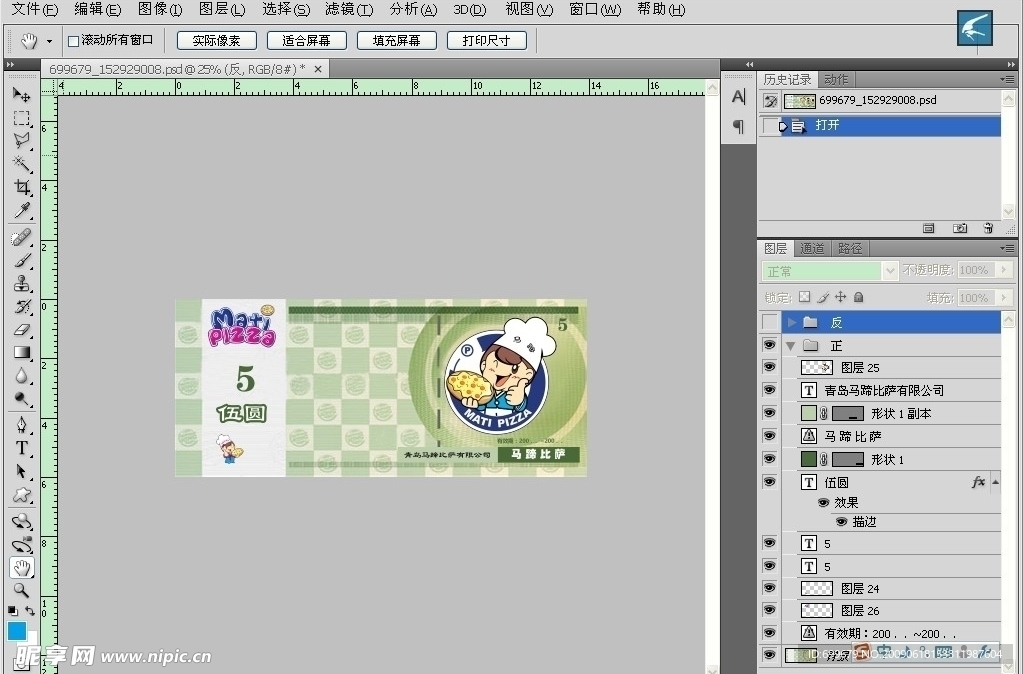Screen dimensions: 1023x674
Task: Hide the 正 layer group
Action: click(x=770, y=345)
